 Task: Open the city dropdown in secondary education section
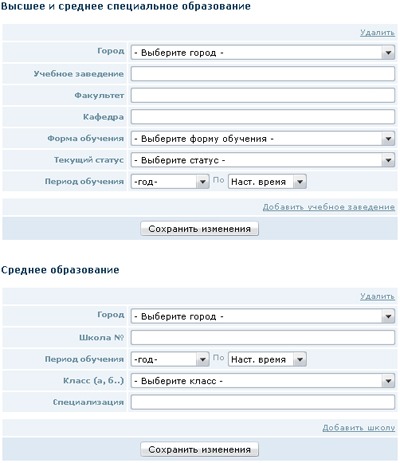[x=263, y=316]
